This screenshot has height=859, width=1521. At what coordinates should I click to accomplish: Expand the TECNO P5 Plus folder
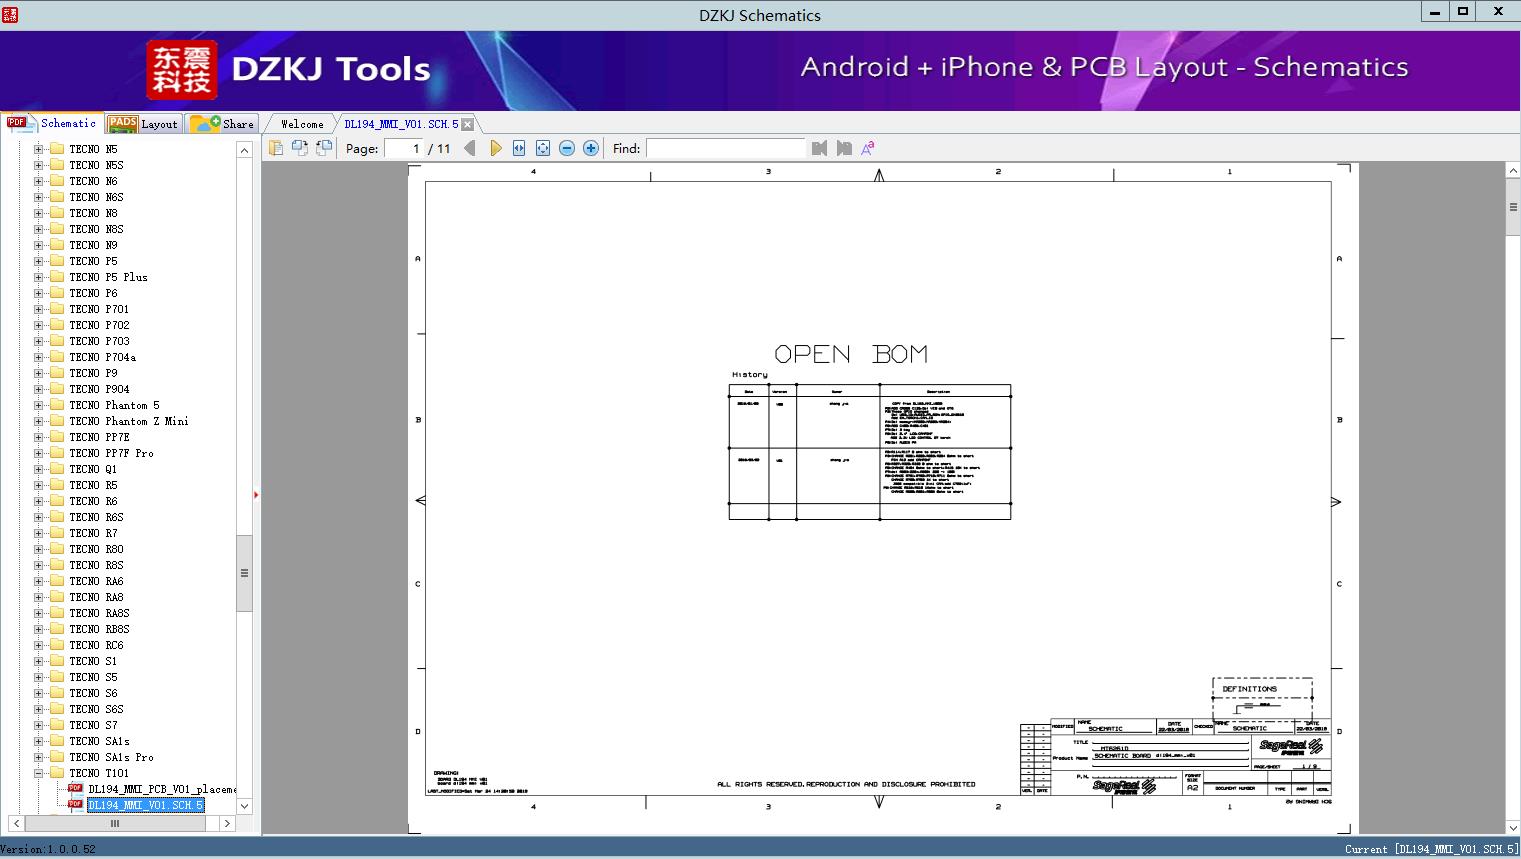coord(39,277)
